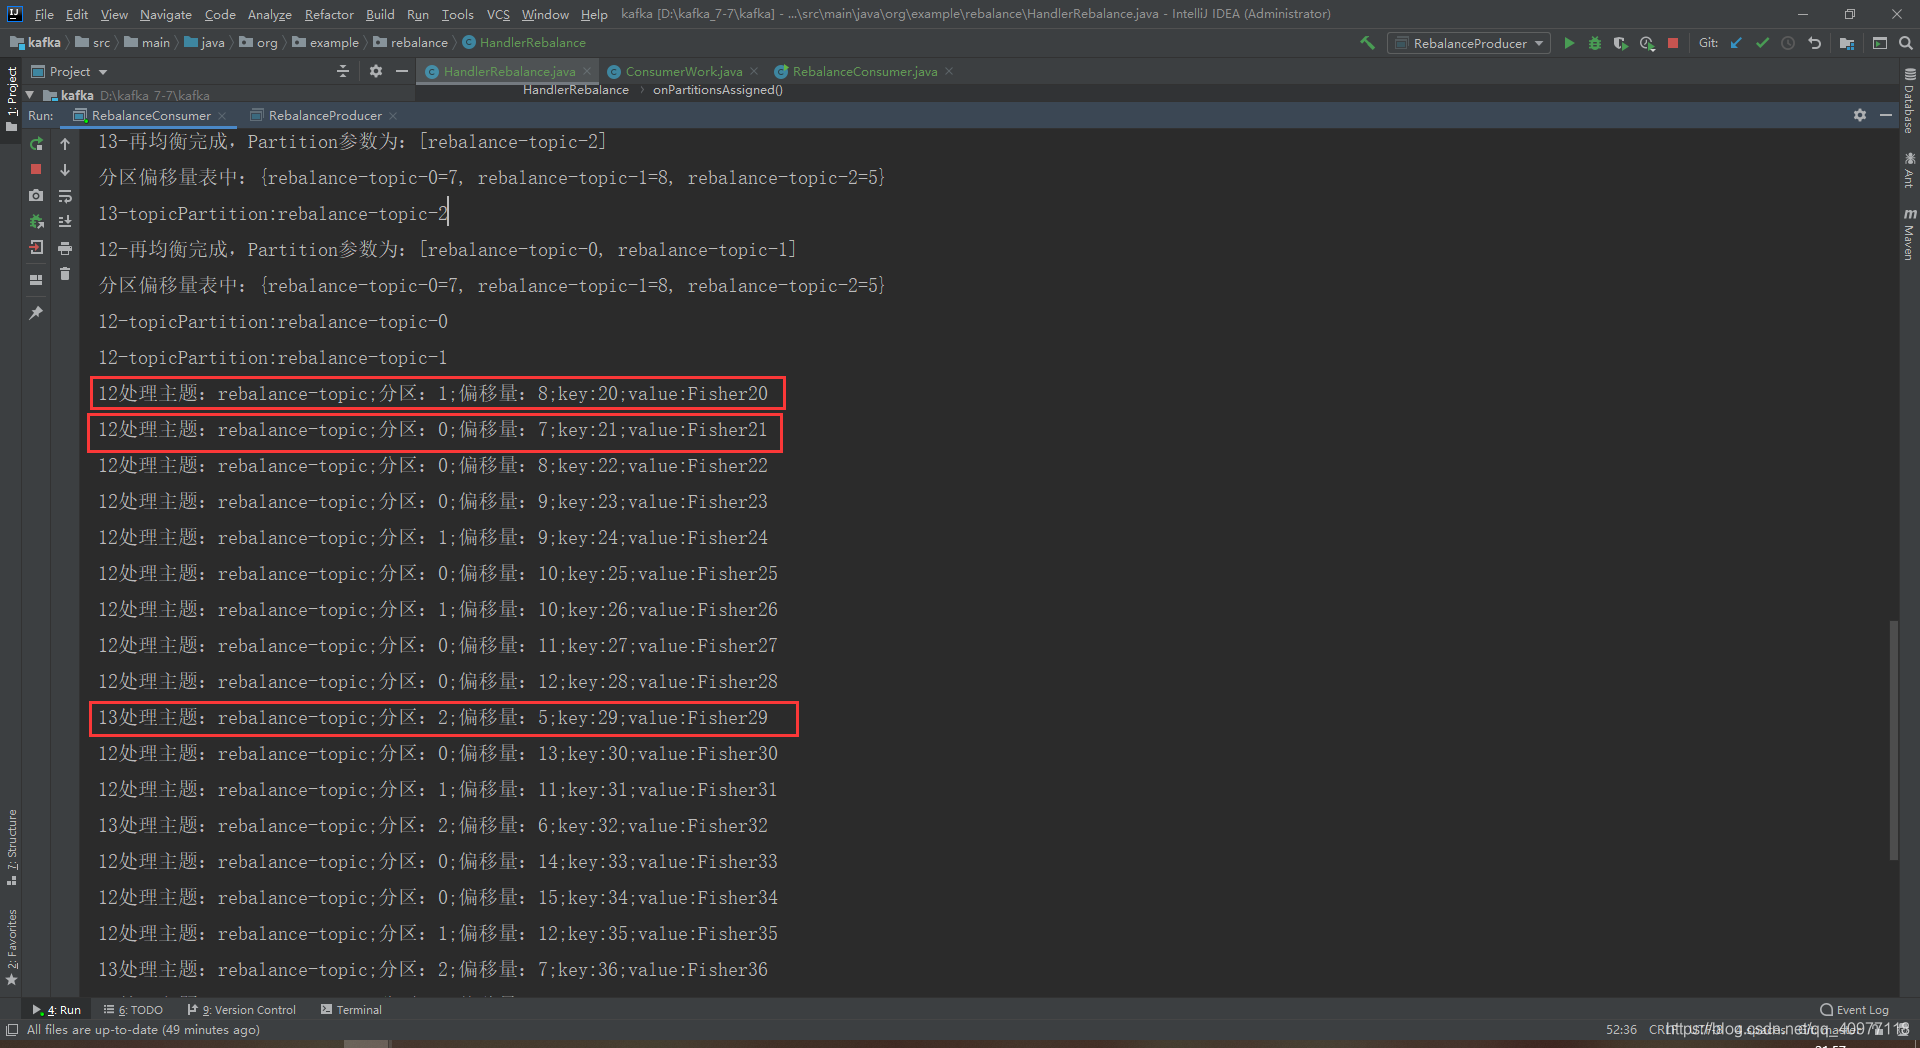1920x1048 pixels.
Task: Click the Restore Layout icon in the Run sidebar
Action: (36, 280)
